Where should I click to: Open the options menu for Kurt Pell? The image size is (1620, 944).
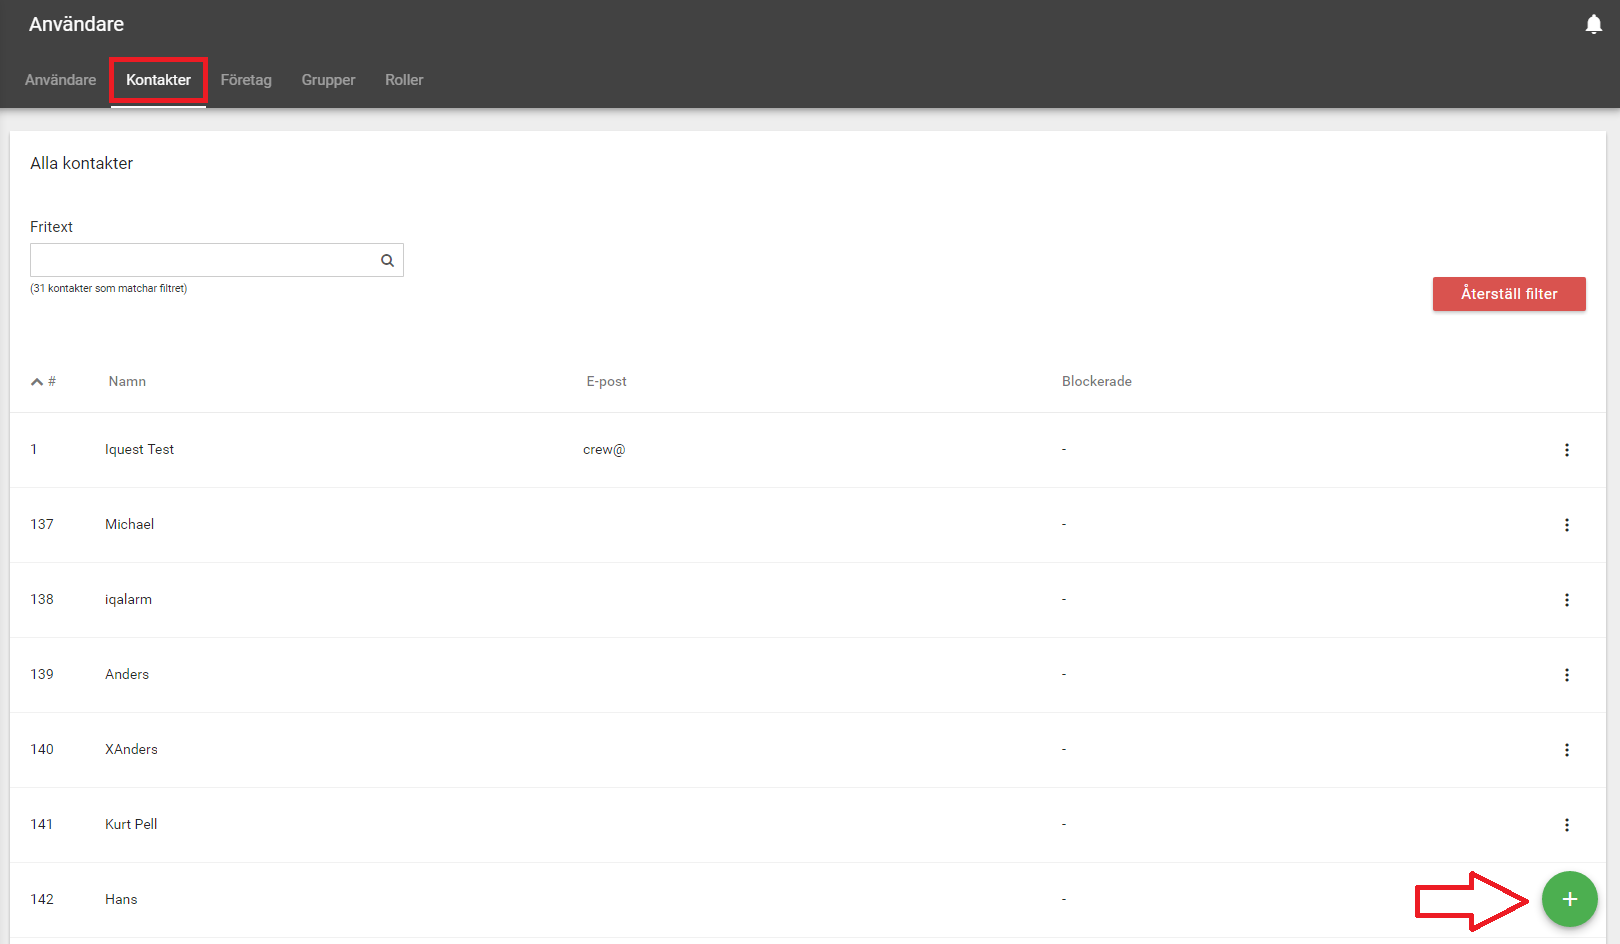[x=1567, y=825]
